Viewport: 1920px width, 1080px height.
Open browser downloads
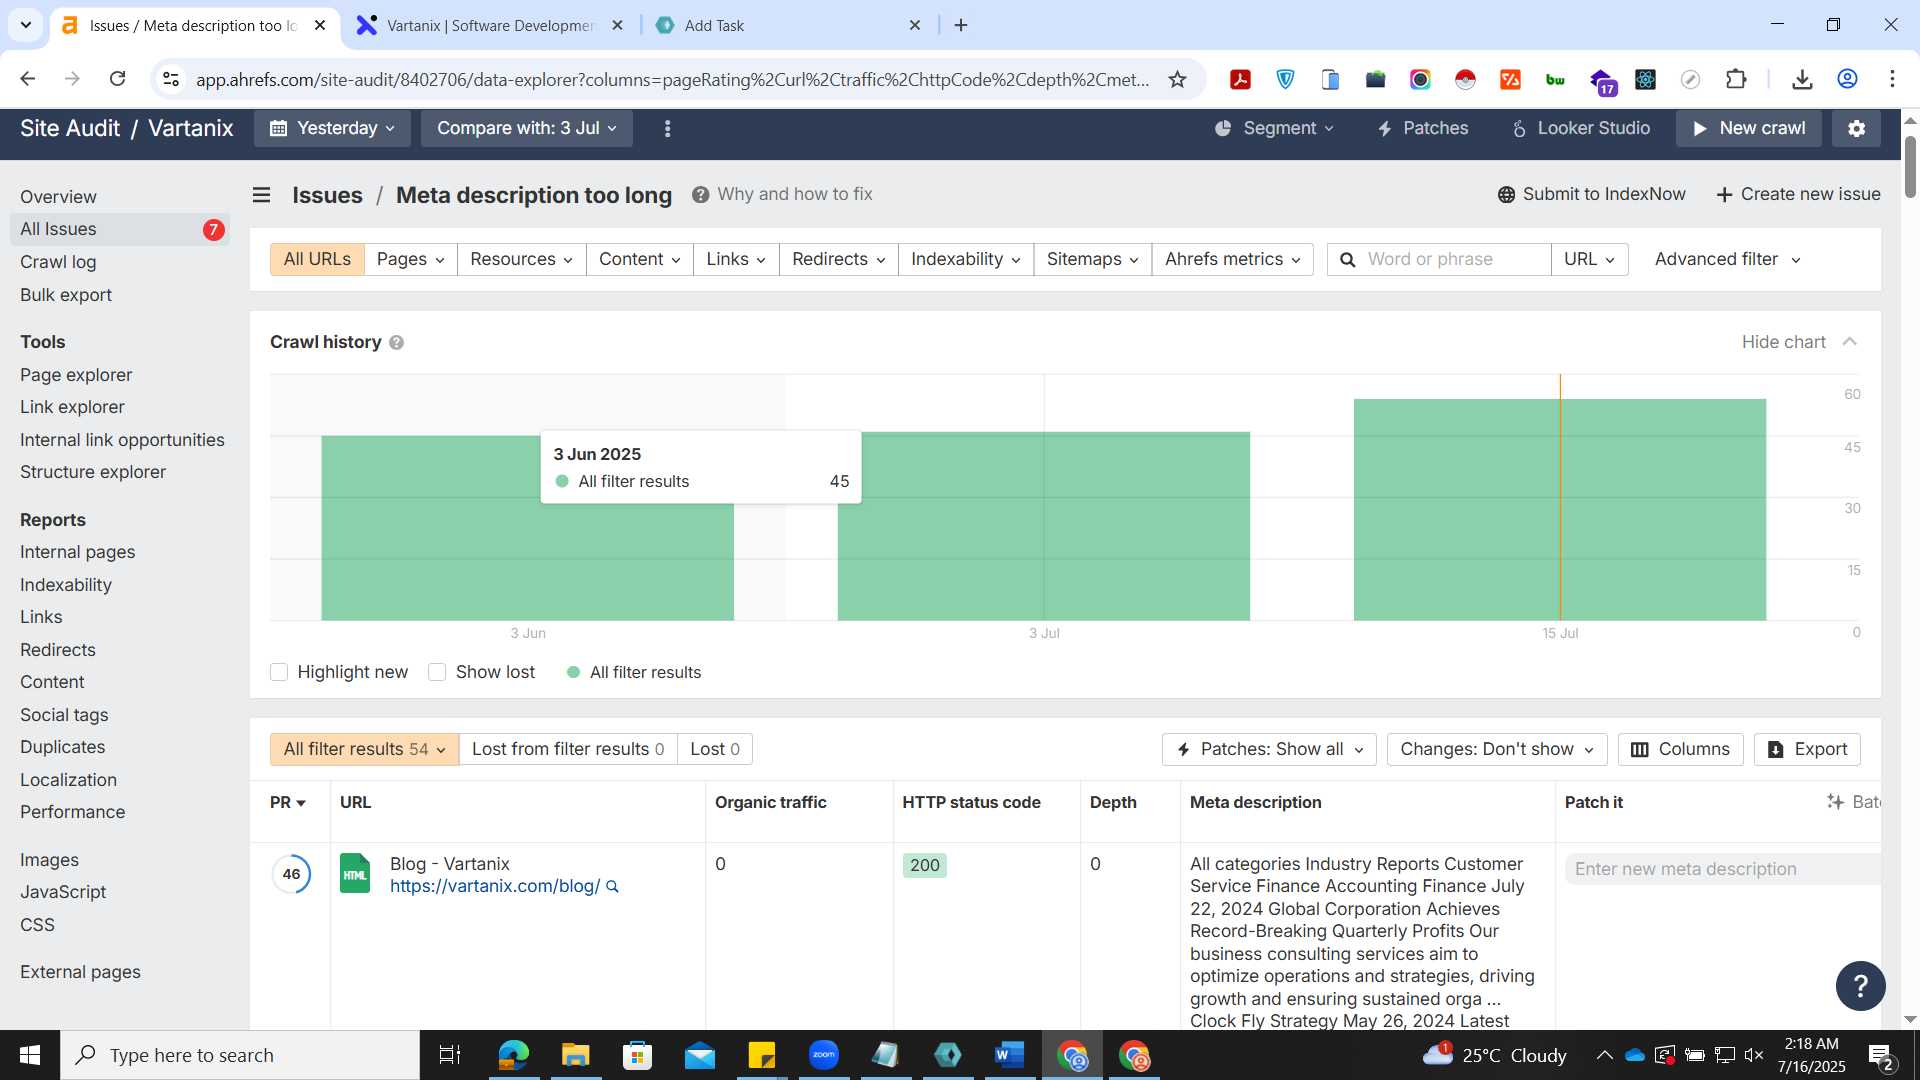tap(1802, 79)
